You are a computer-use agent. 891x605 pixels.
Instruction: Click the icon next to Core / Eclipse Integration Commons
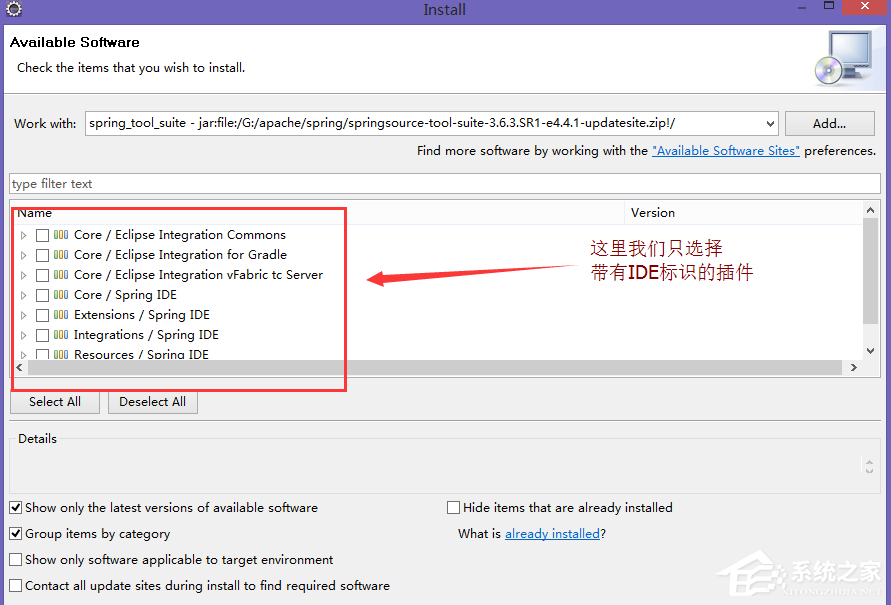[61, 234]
